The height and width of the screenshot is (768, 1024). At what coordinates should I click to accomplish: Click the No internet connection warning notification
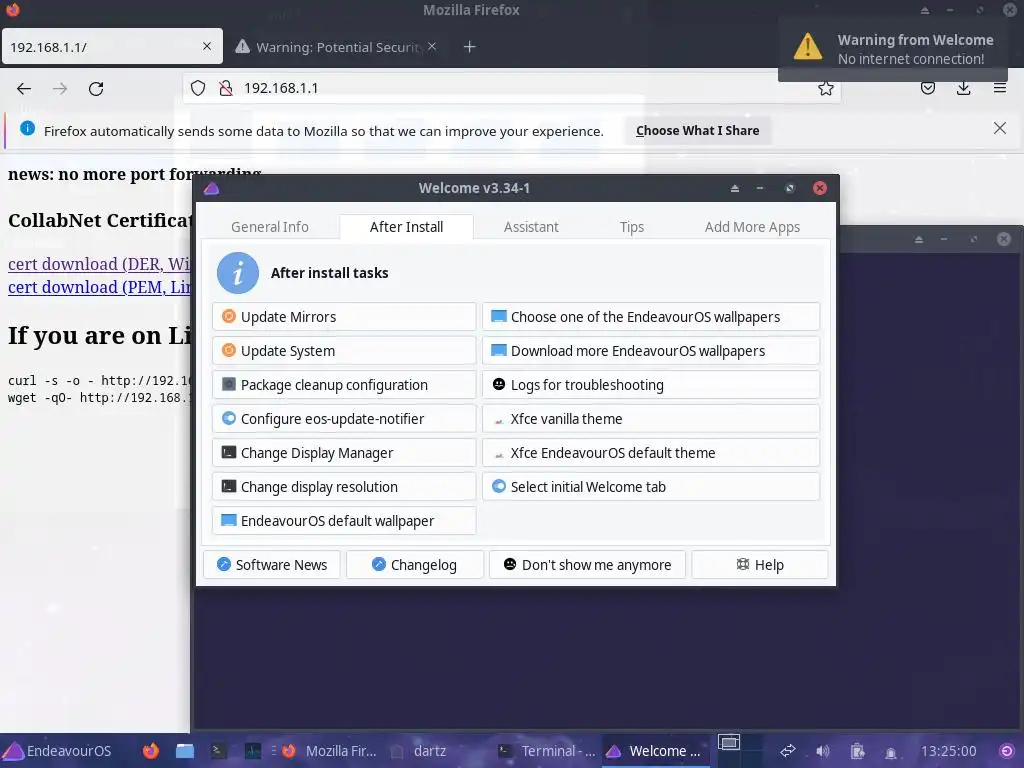(x=893, y=49)
